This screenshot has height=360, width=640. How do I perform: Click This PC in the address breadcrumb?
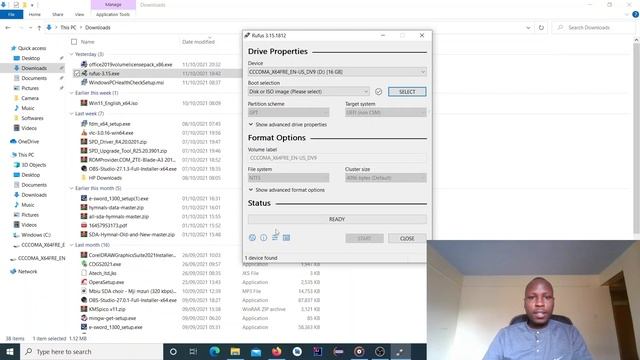point(68,27)
